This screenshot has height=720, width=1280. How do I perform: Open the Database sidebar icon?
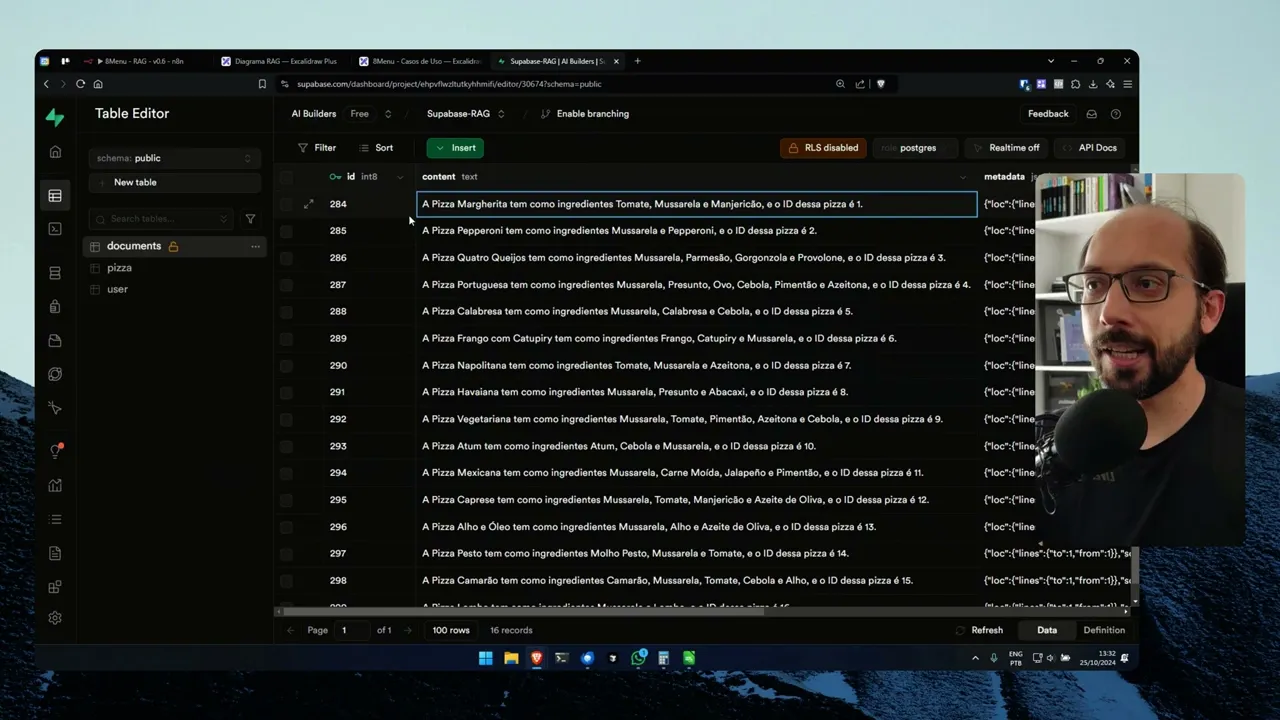point(55,273)
